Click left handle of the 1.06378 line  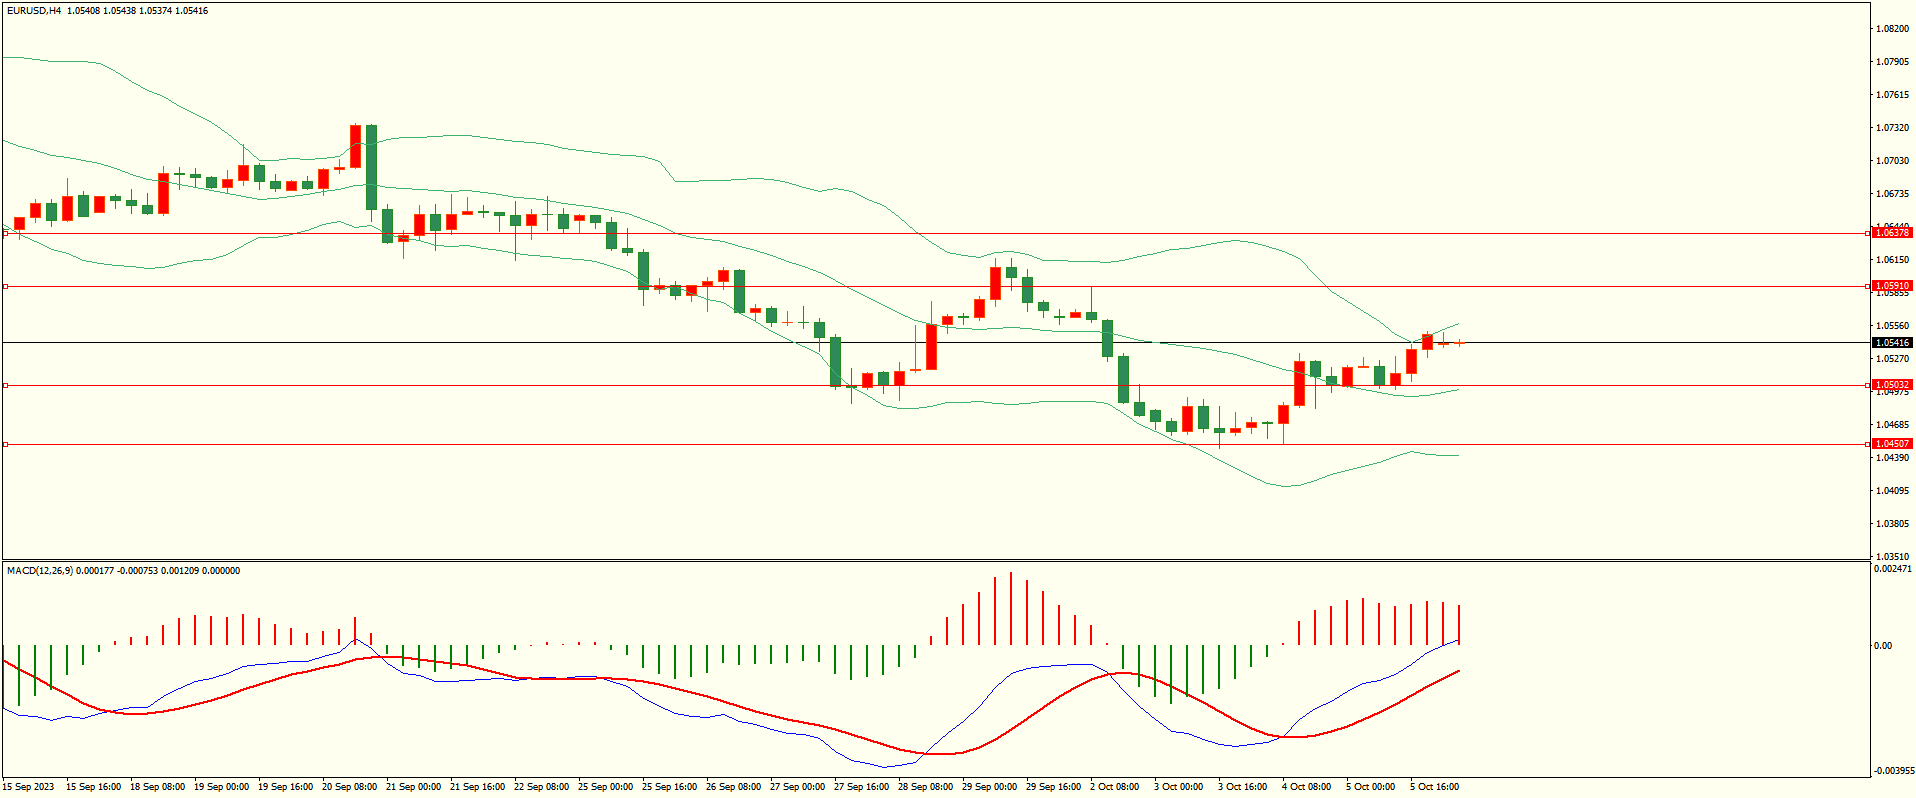coord(5,234)
